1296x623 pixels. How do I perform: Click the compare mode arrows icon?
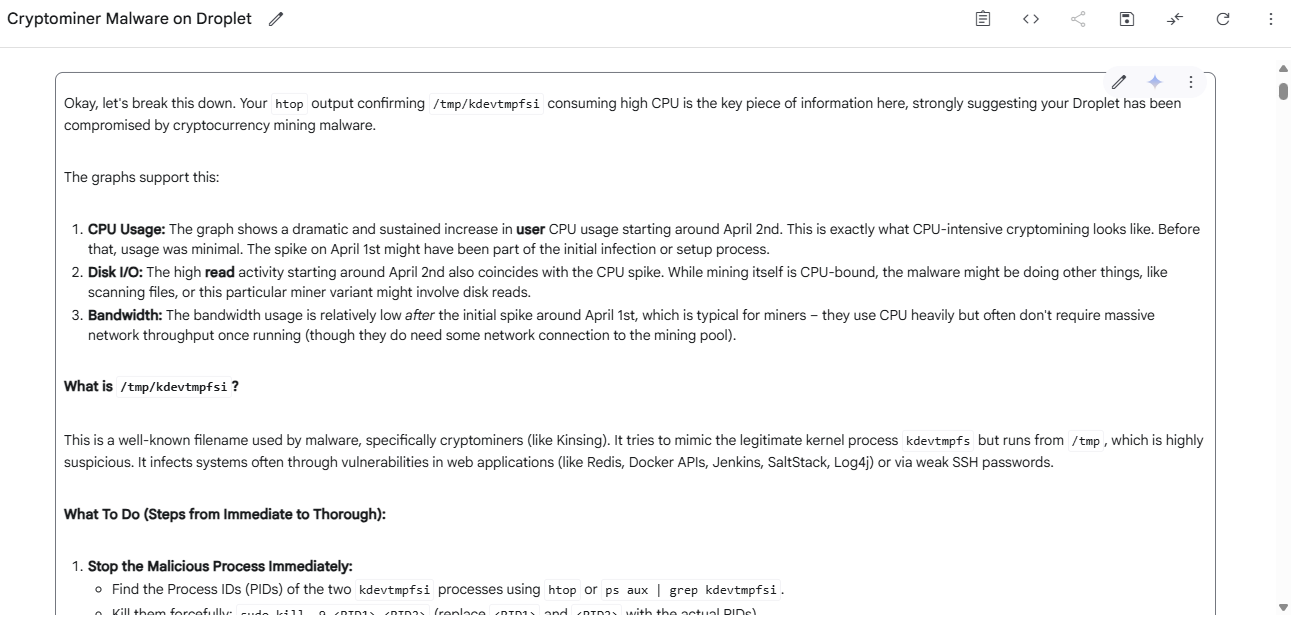click(x=1175, y=19)
